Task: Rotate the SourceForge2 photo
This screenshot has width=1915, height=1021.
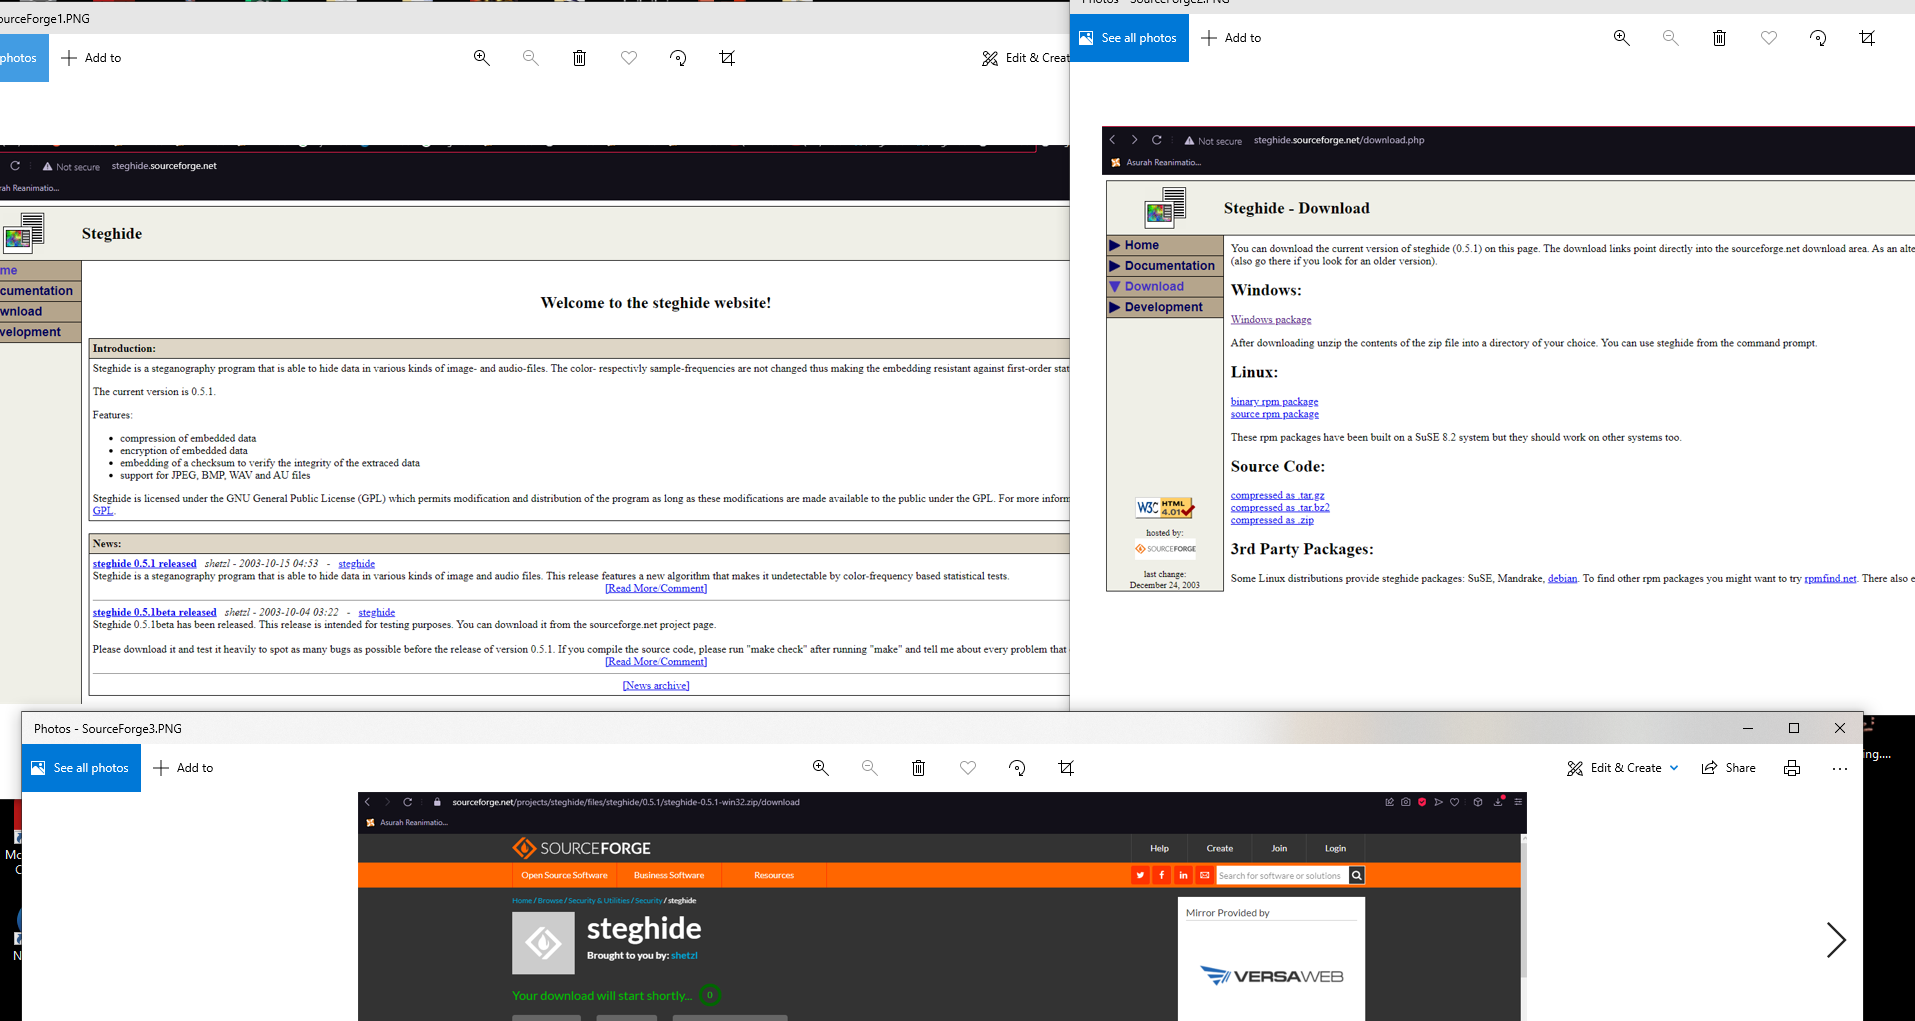Action: tap(1818, 38)
